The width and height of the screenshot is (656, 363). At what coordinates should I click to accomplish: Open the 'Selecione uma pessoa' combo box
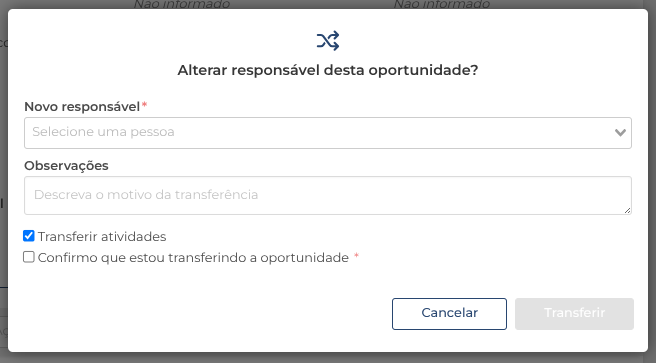tap(328, 133)
